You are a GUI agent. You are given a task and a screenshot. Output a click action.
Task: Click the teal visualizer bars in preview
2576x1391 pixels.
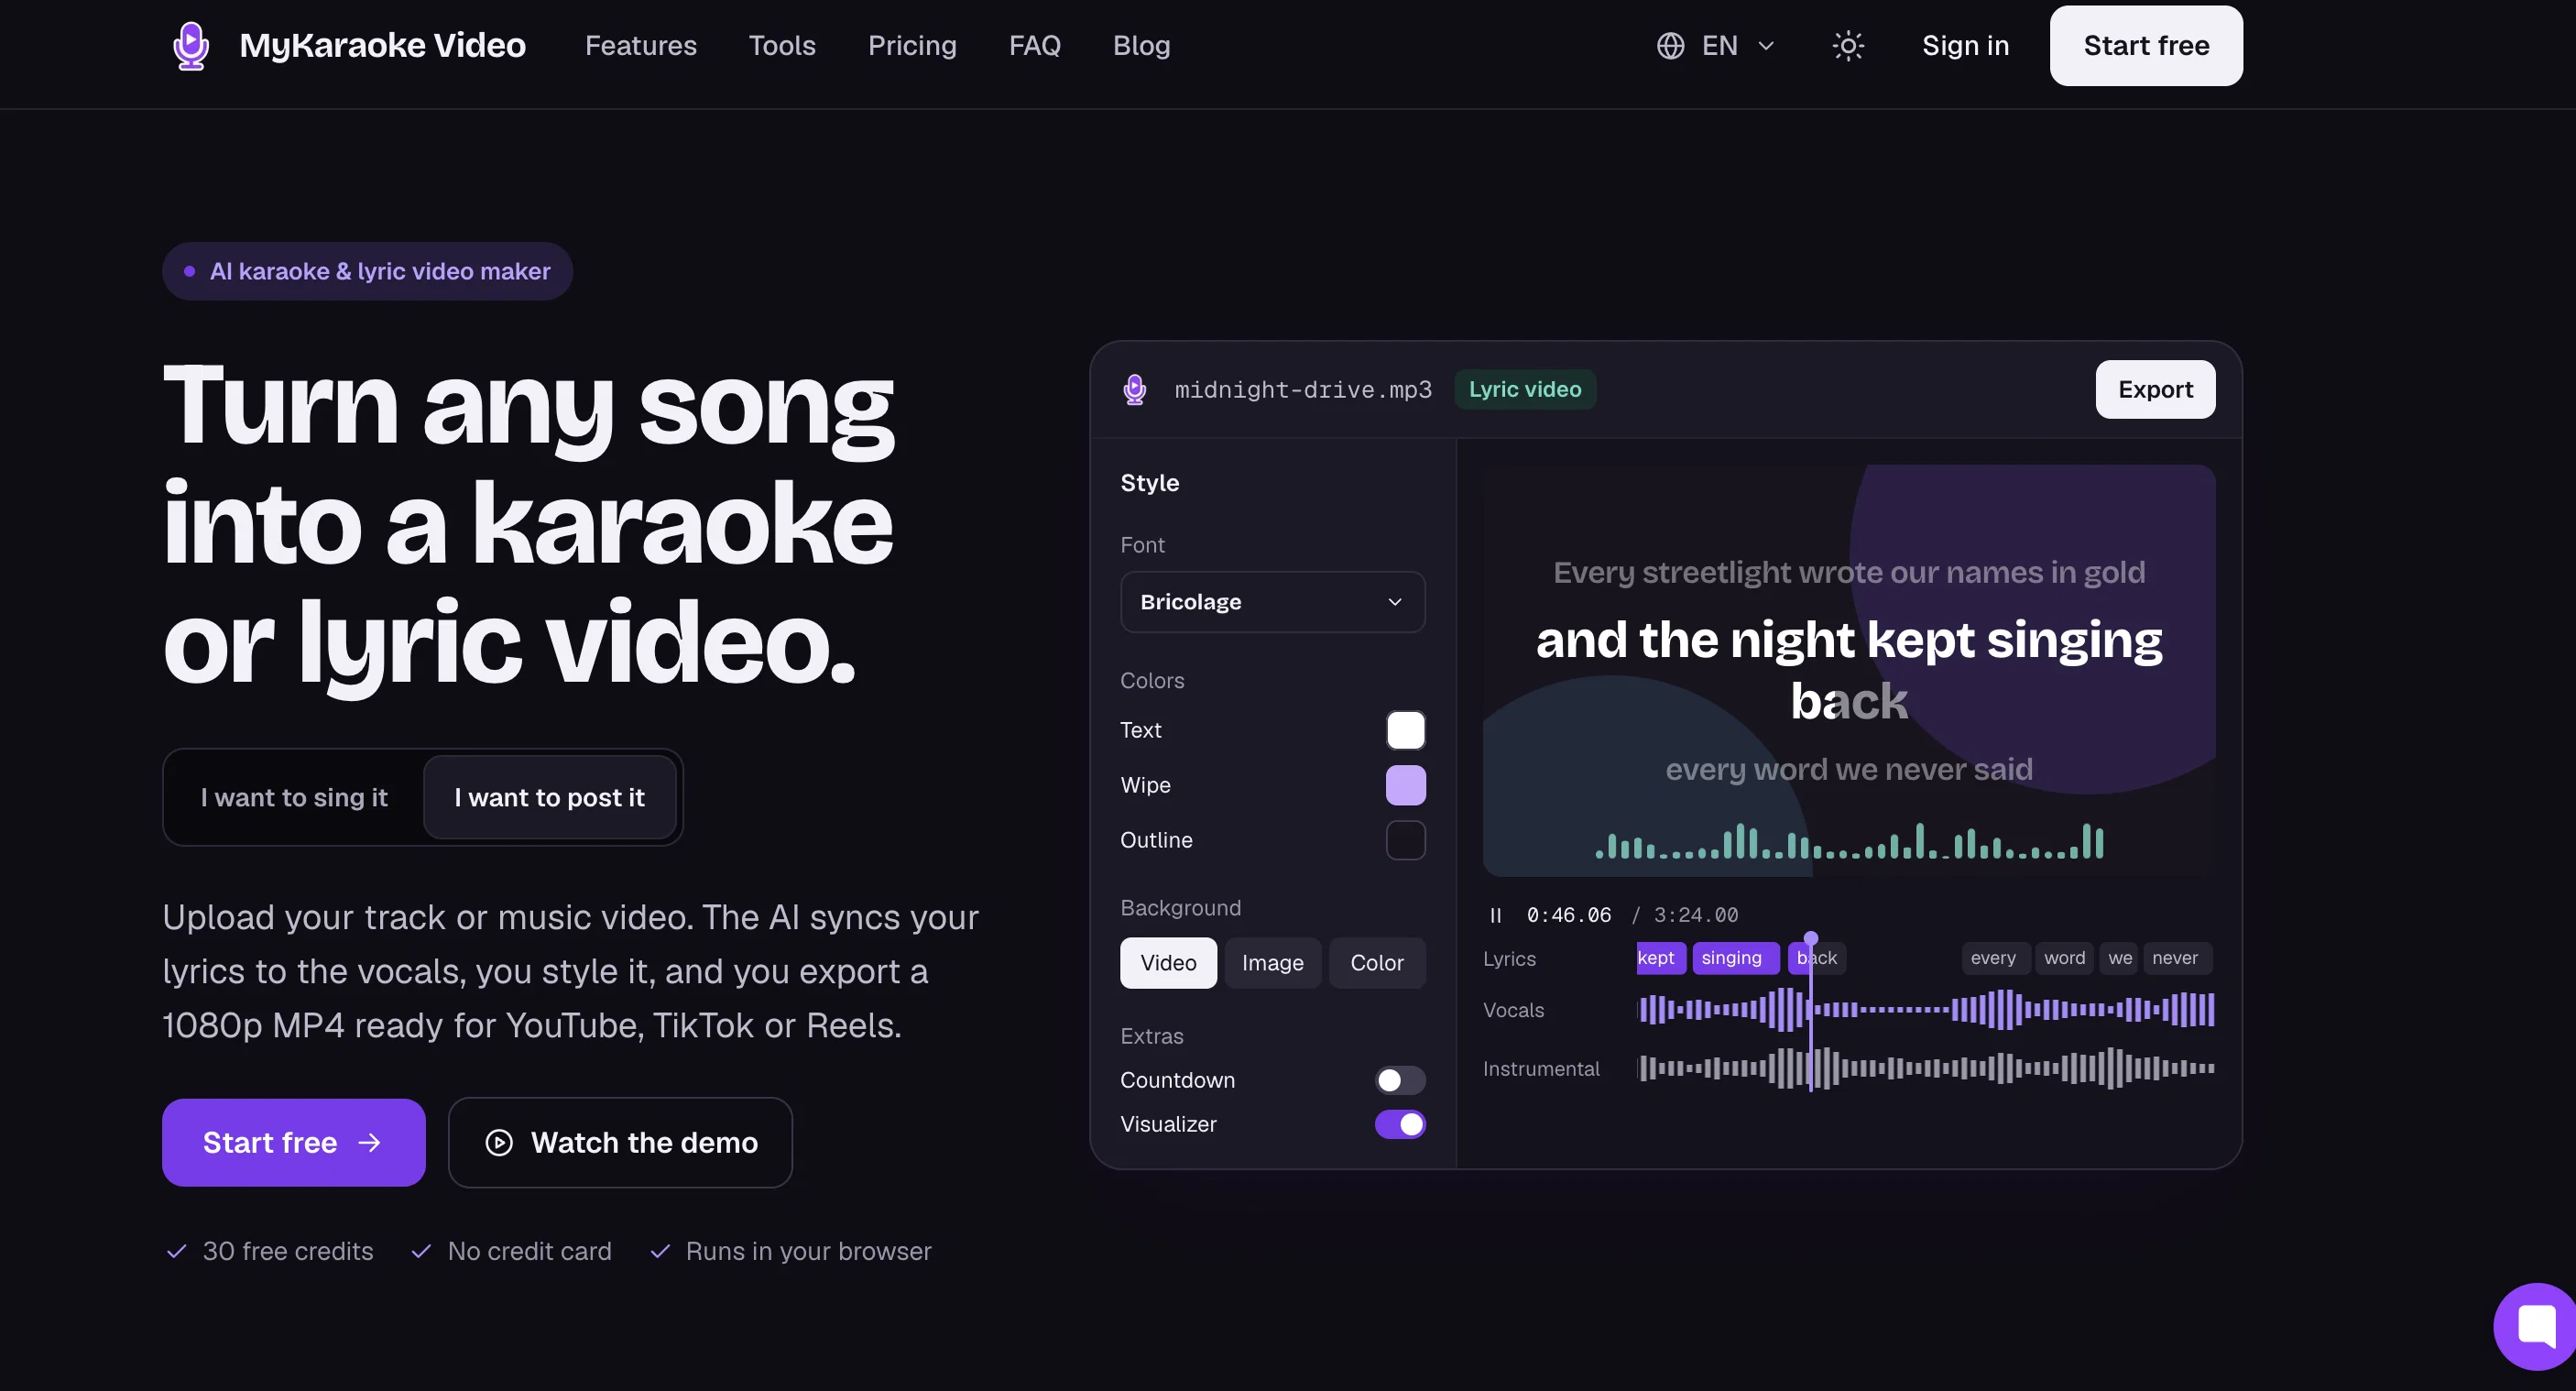tap(1848, 841)
